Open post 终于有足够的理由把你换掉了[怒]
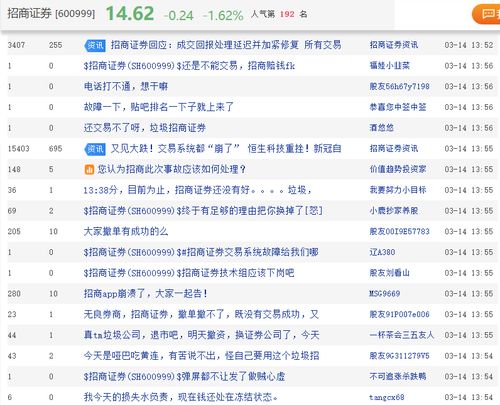Screen dimensions: 500x405 click(203, 211)
